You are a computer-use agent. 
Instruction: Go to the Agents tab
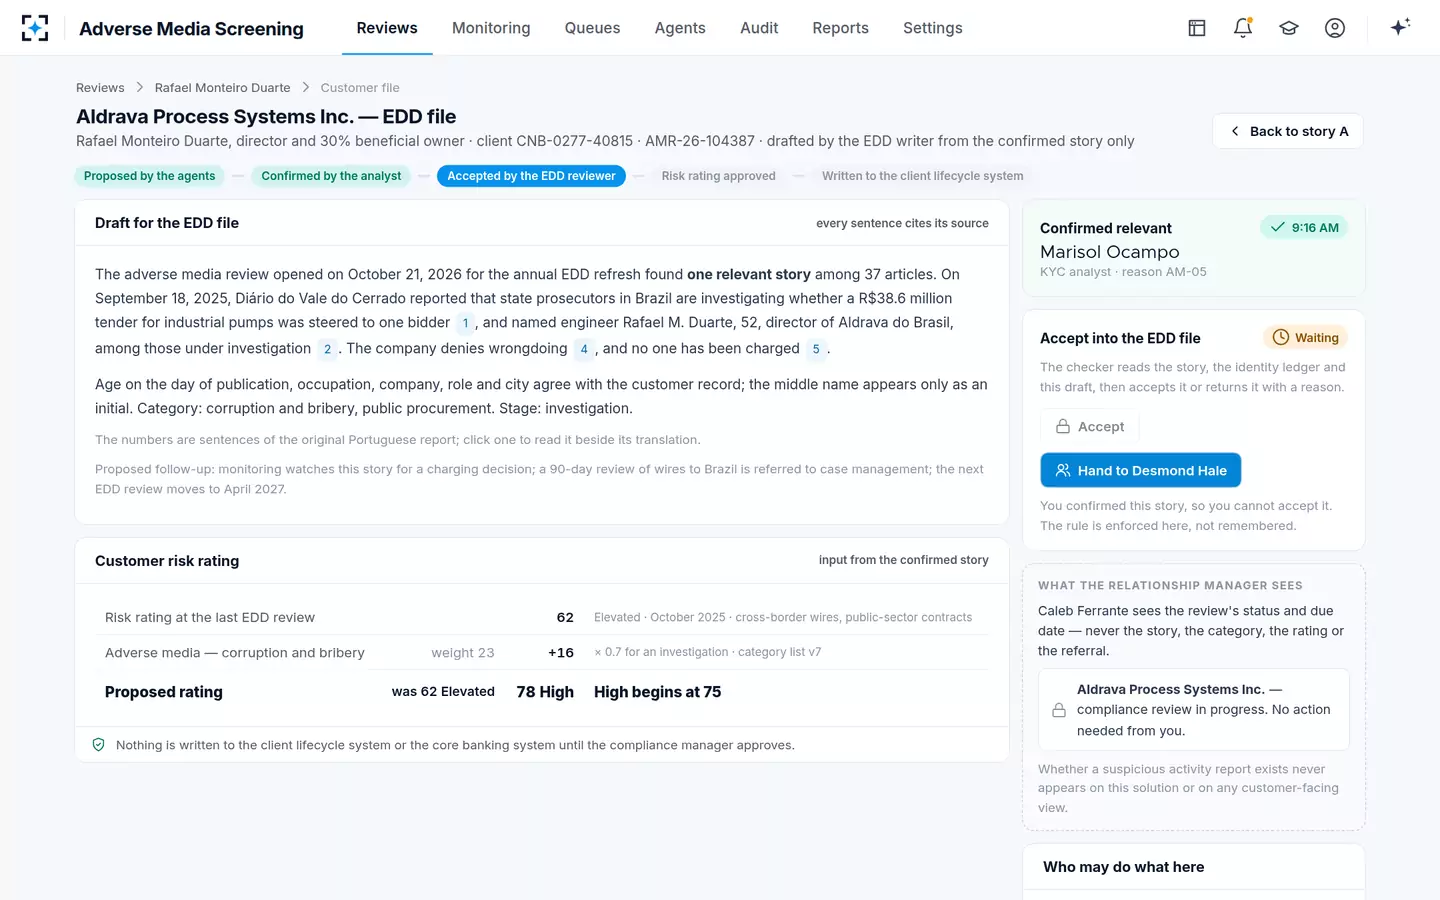pos(680,28)
